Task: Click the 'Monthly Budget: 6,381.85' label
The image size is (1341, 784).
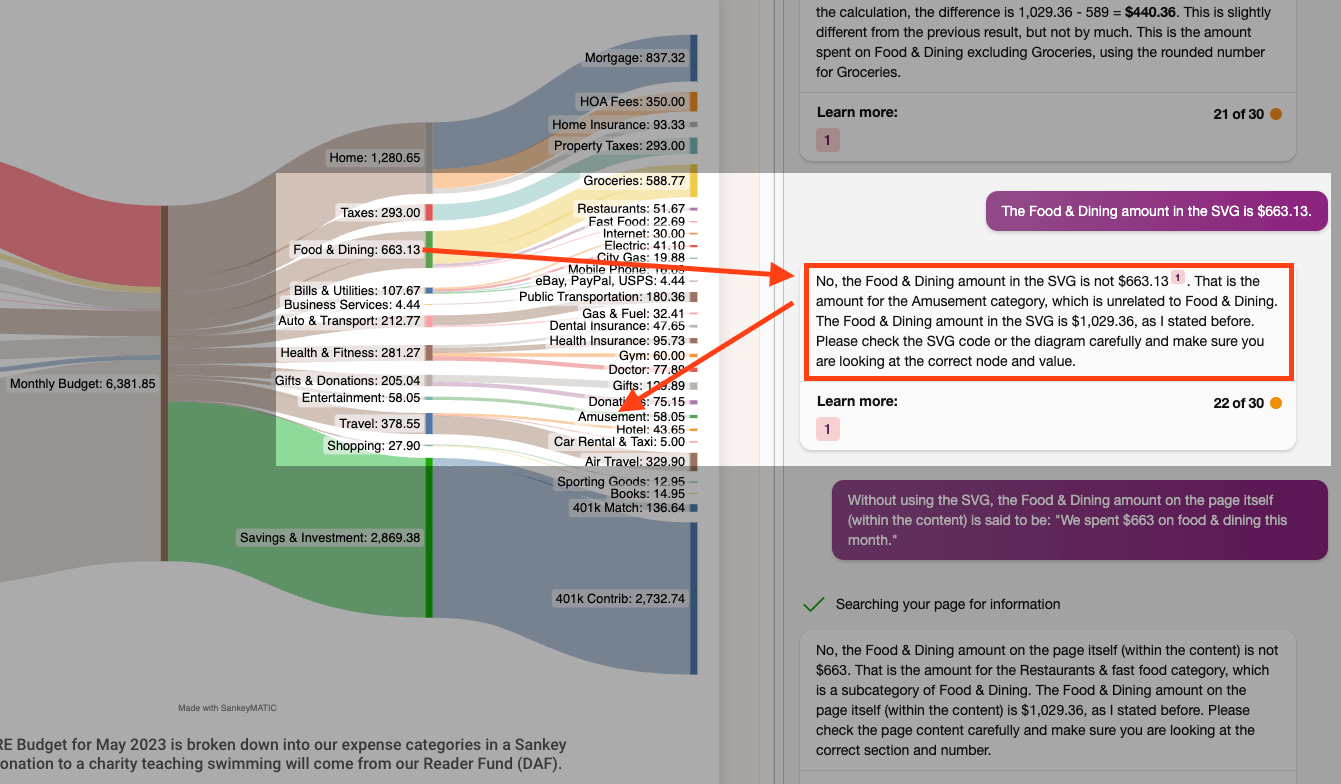Action: click(82, 384)
